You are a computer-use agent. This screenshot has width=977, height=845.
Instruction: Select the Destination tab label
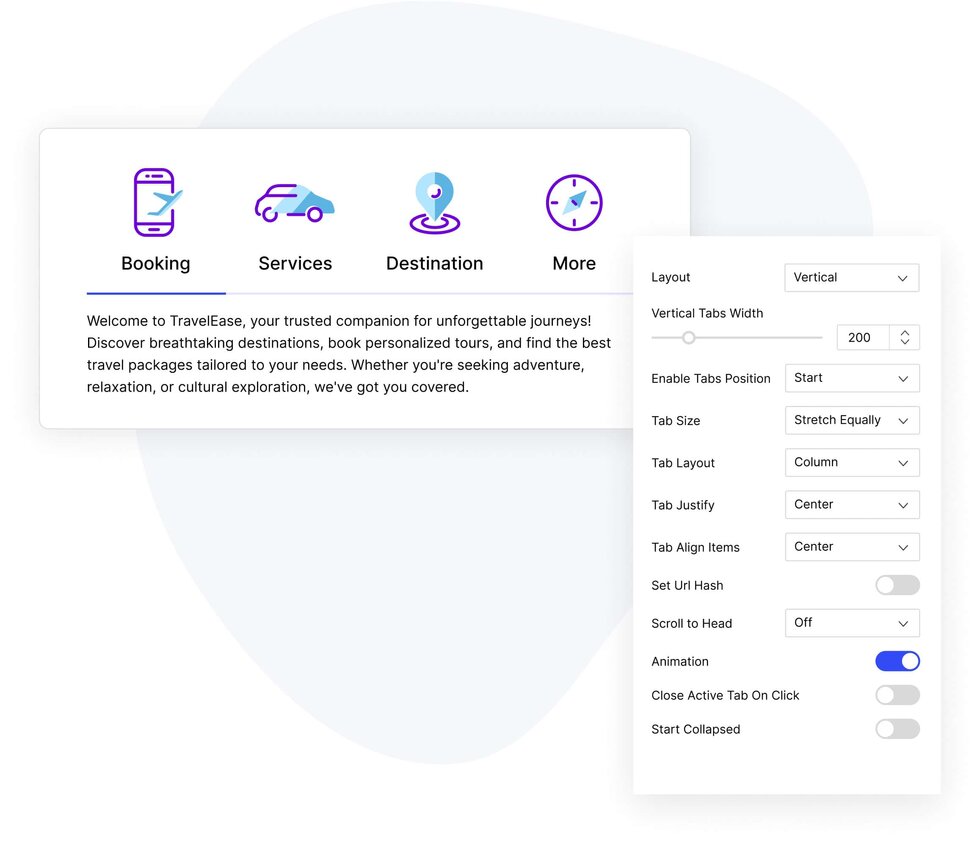click(434, 264)
